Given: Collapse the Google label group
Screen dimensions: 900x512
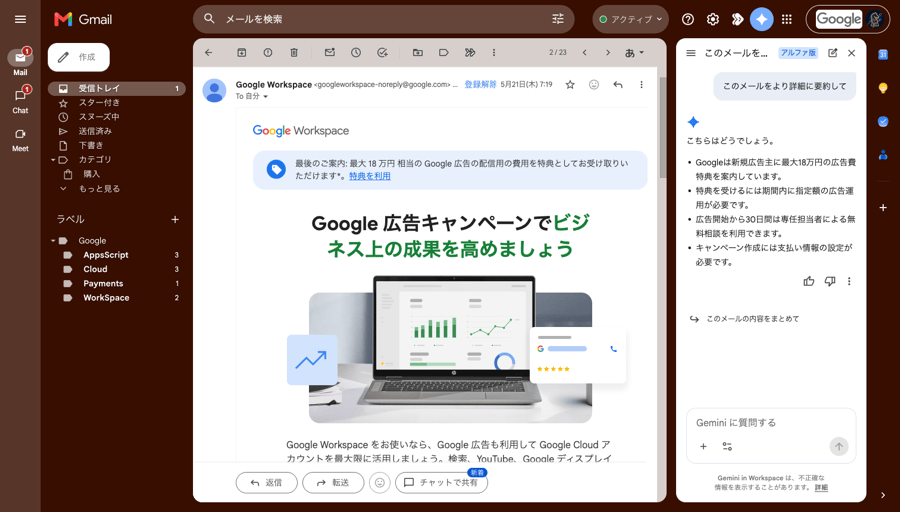Looking at the screenshot, I should click(x=53, y=241).
